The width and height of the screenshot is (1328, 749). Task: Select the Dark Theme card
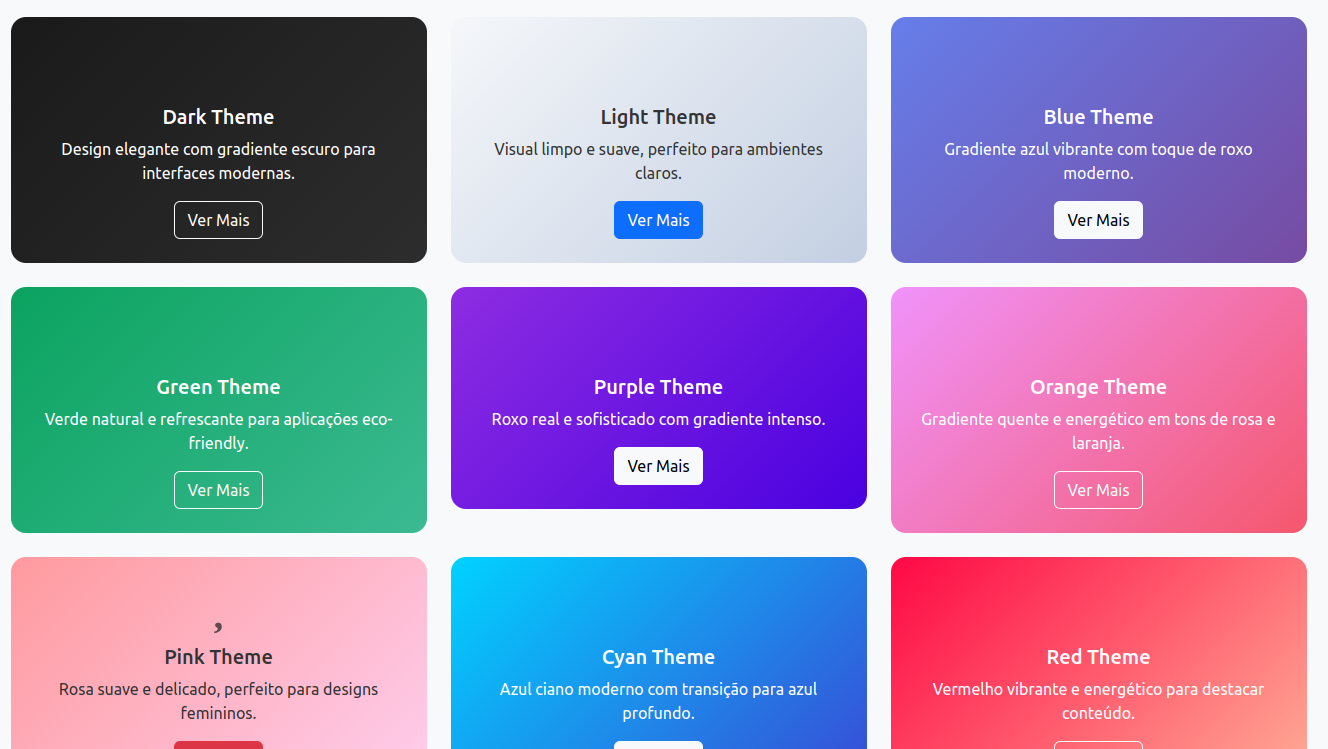218,60
